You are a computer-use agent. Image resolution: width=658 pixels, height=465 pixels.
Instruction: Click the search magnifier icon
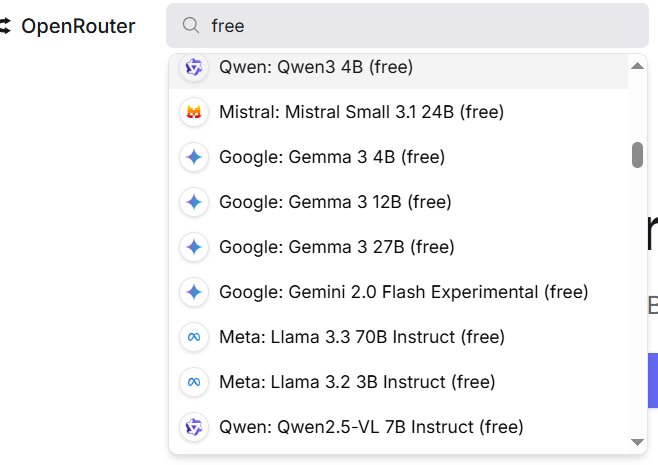tap(190, 26)
